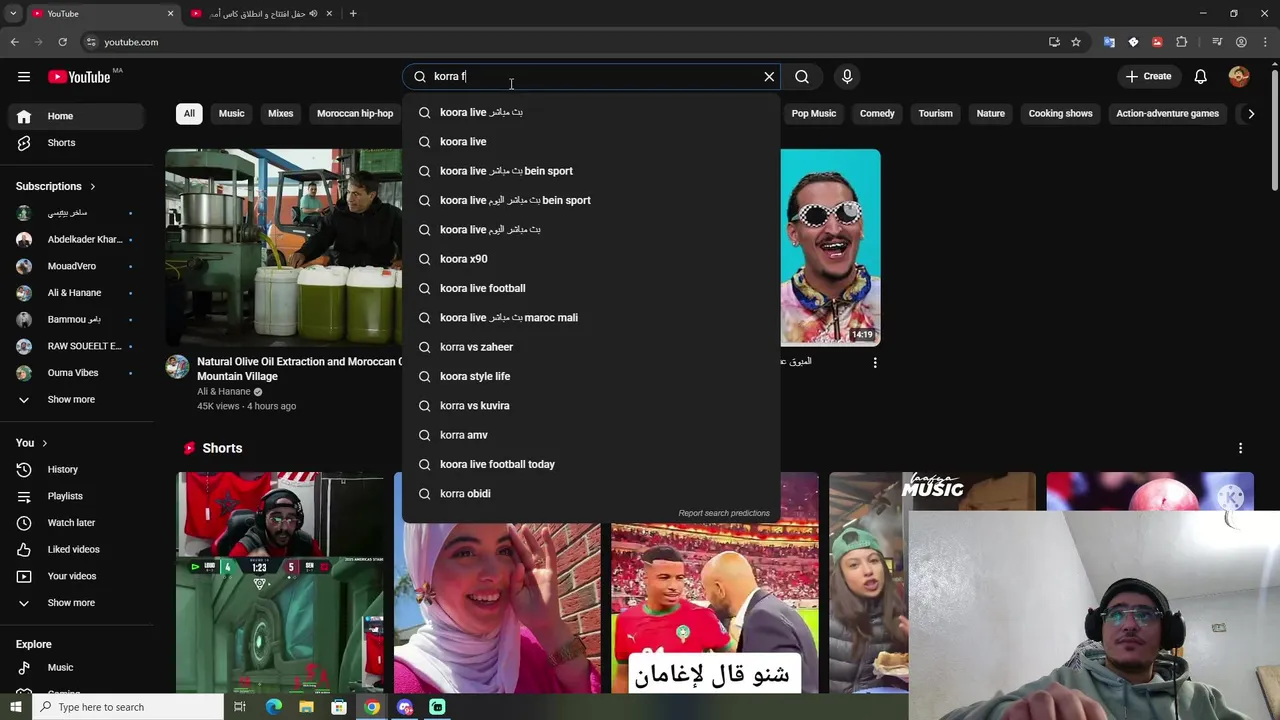The image size is (1280, 720).
Task: Open the Shorts shelf more options menu
Action: pyautogui.click(x=1240, y=448)
